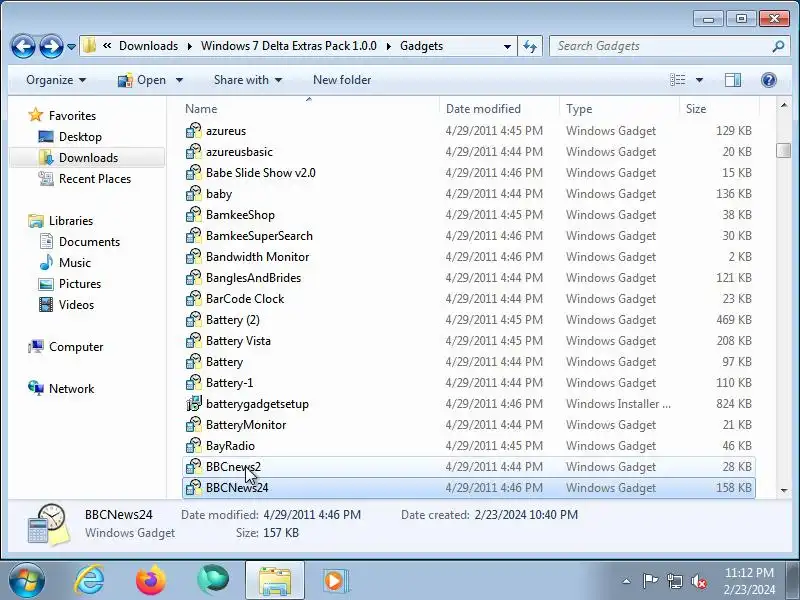
Task: Select the BBCnews2 file
Action: pyautogui.click(x=233, y=466)
